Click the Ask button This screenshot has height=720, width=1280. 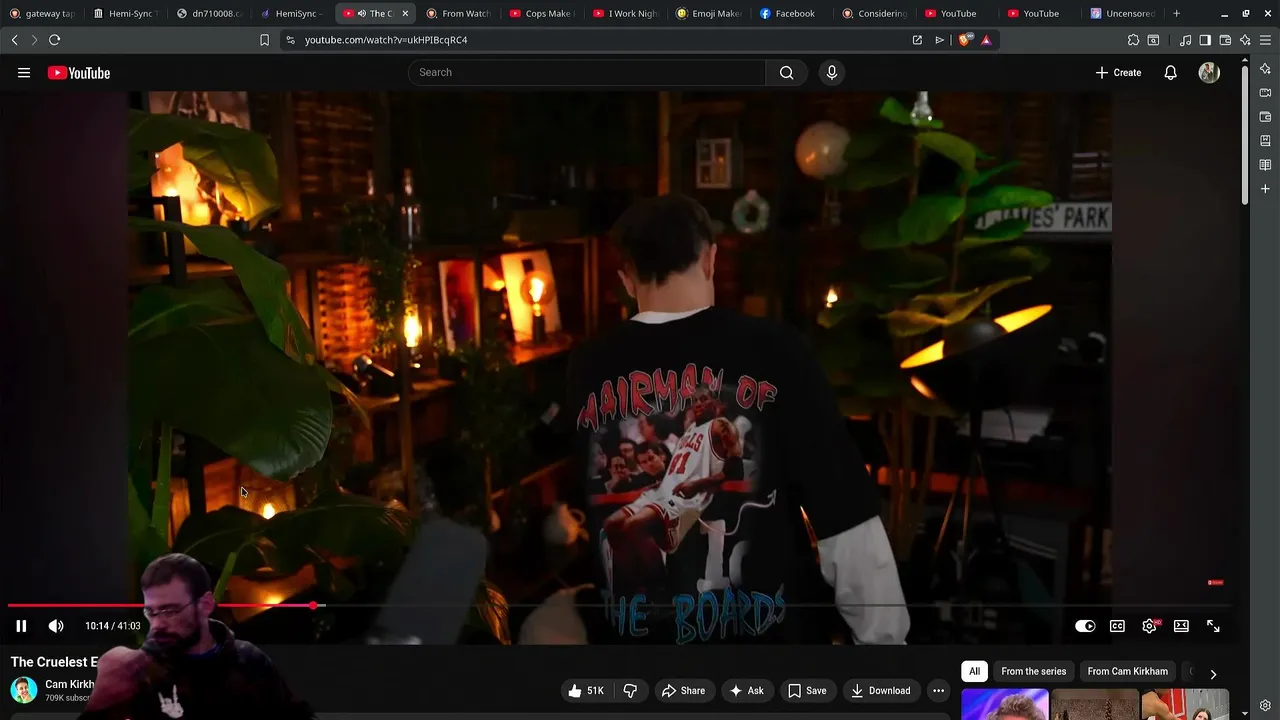747,691
